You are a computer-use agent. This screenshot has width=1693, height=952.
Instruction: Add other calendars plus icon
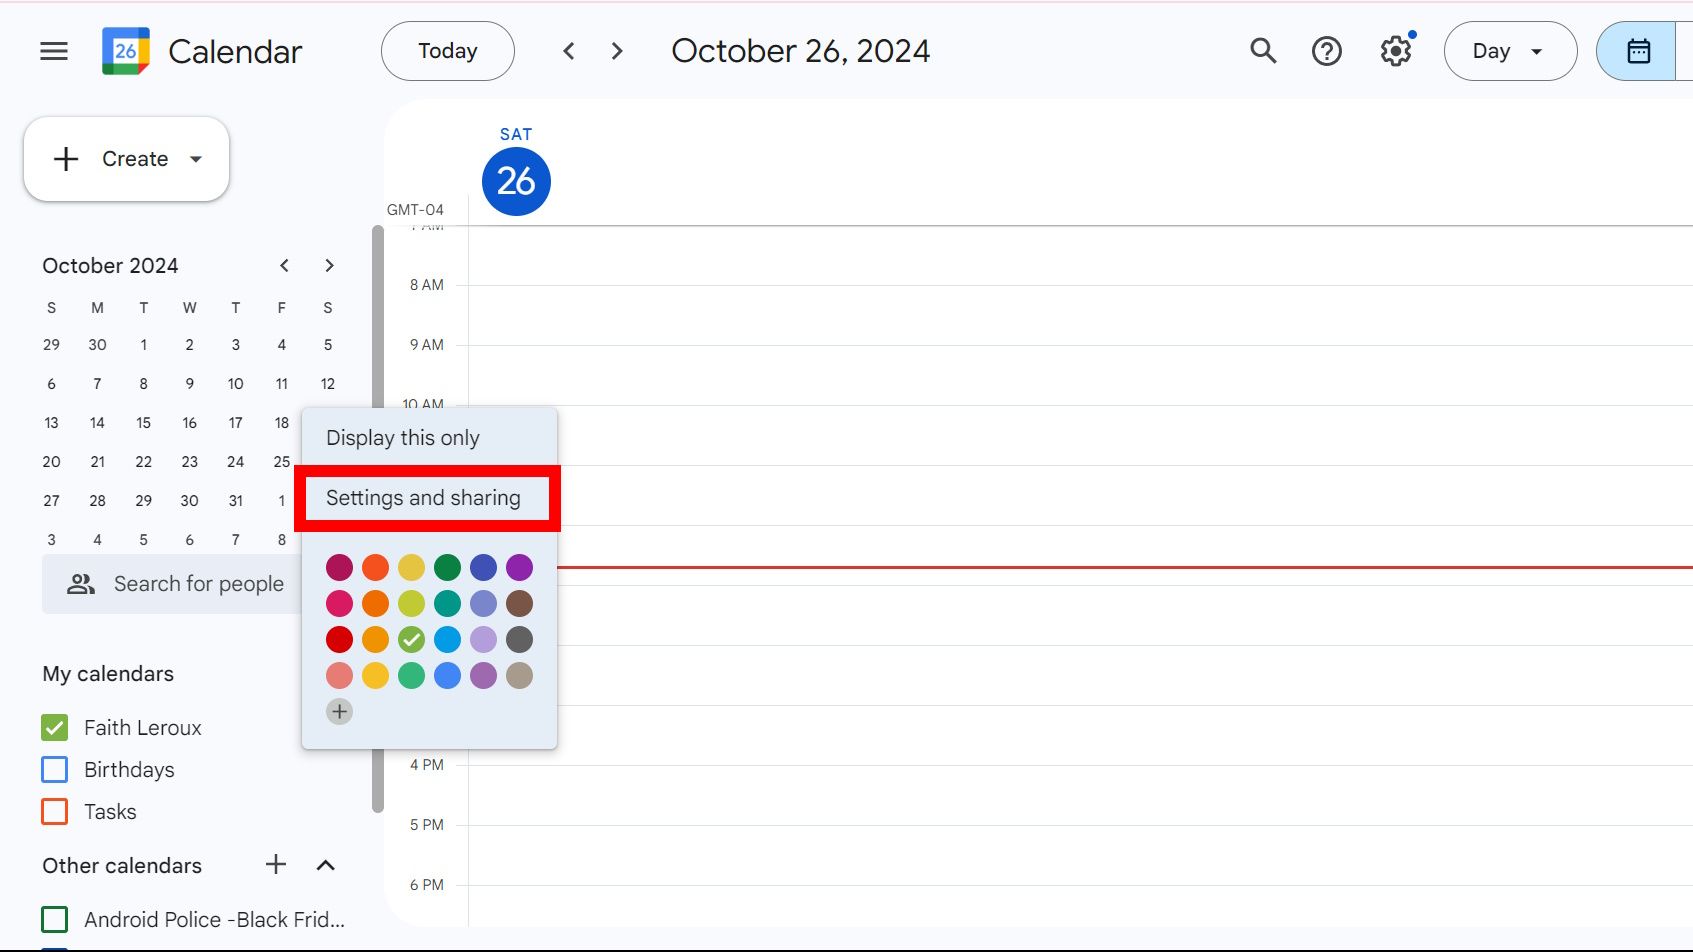(276, 865)
